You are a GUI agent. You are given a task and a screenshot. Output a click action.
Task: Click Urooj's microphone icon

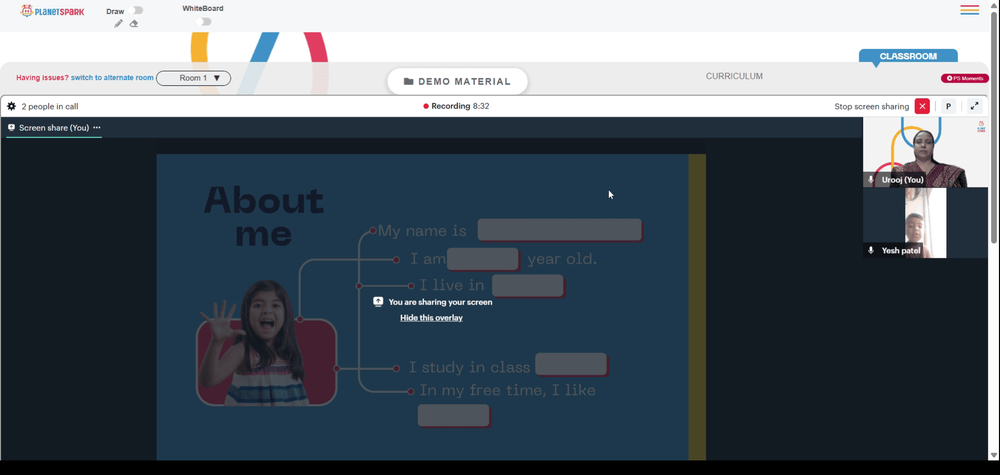(871, 180)
